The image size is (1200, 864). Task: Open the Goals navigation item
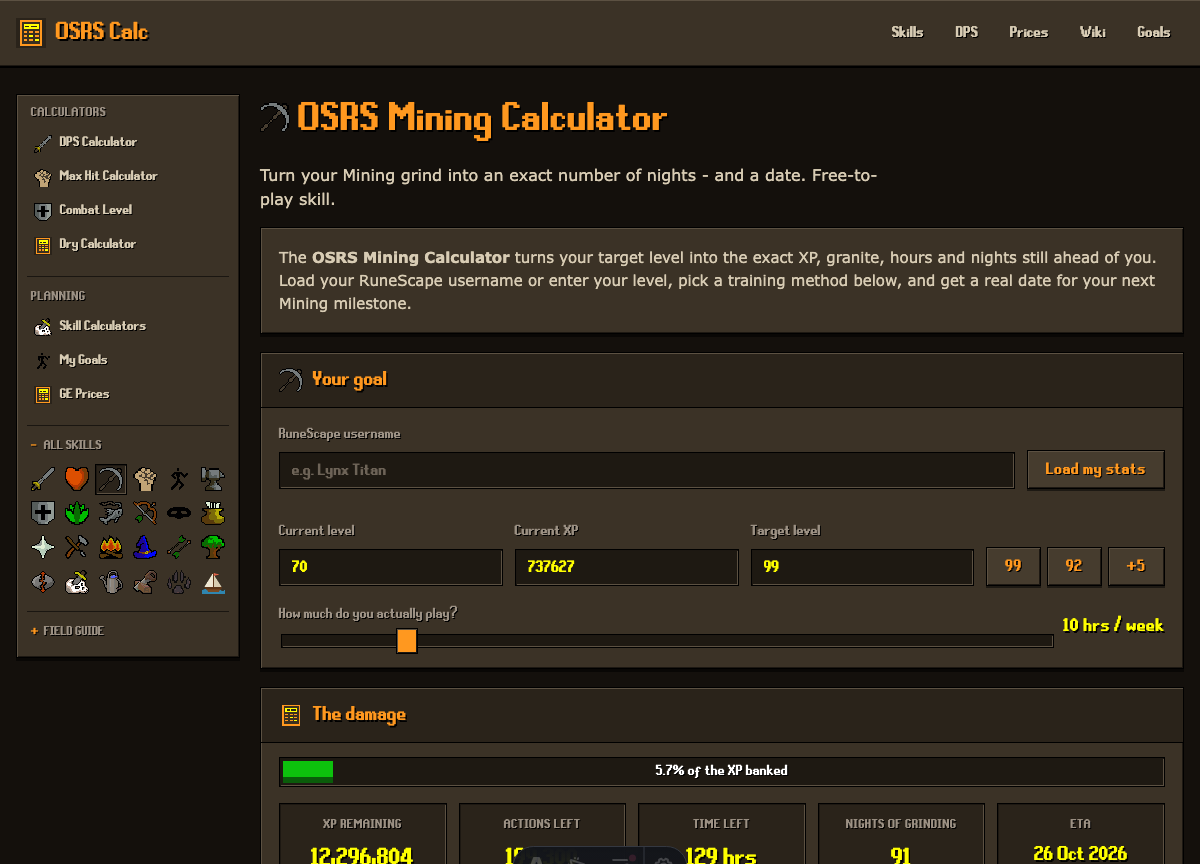tap(1153, 32)
